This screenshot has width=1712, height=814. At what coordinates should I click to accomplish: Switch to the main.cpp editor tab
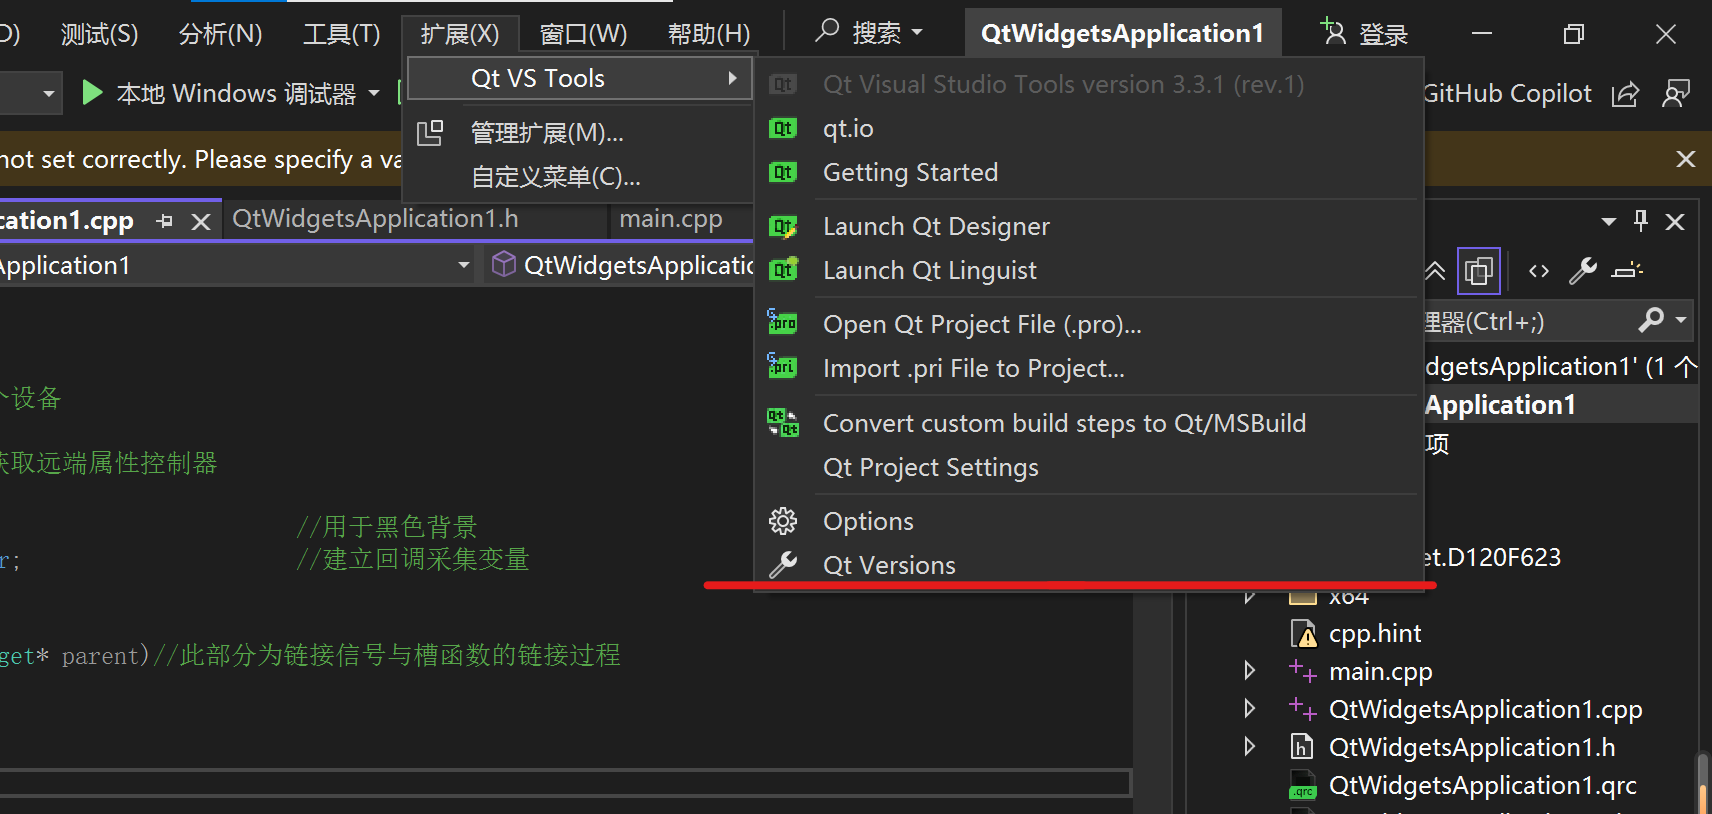click(x=671, y=219)
